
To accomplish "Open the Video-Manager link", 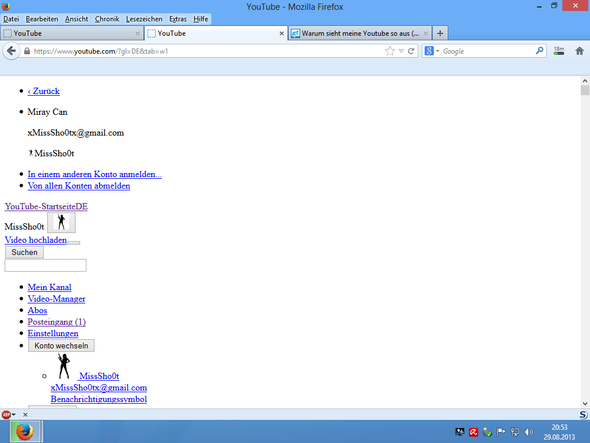I will point(56,299).
